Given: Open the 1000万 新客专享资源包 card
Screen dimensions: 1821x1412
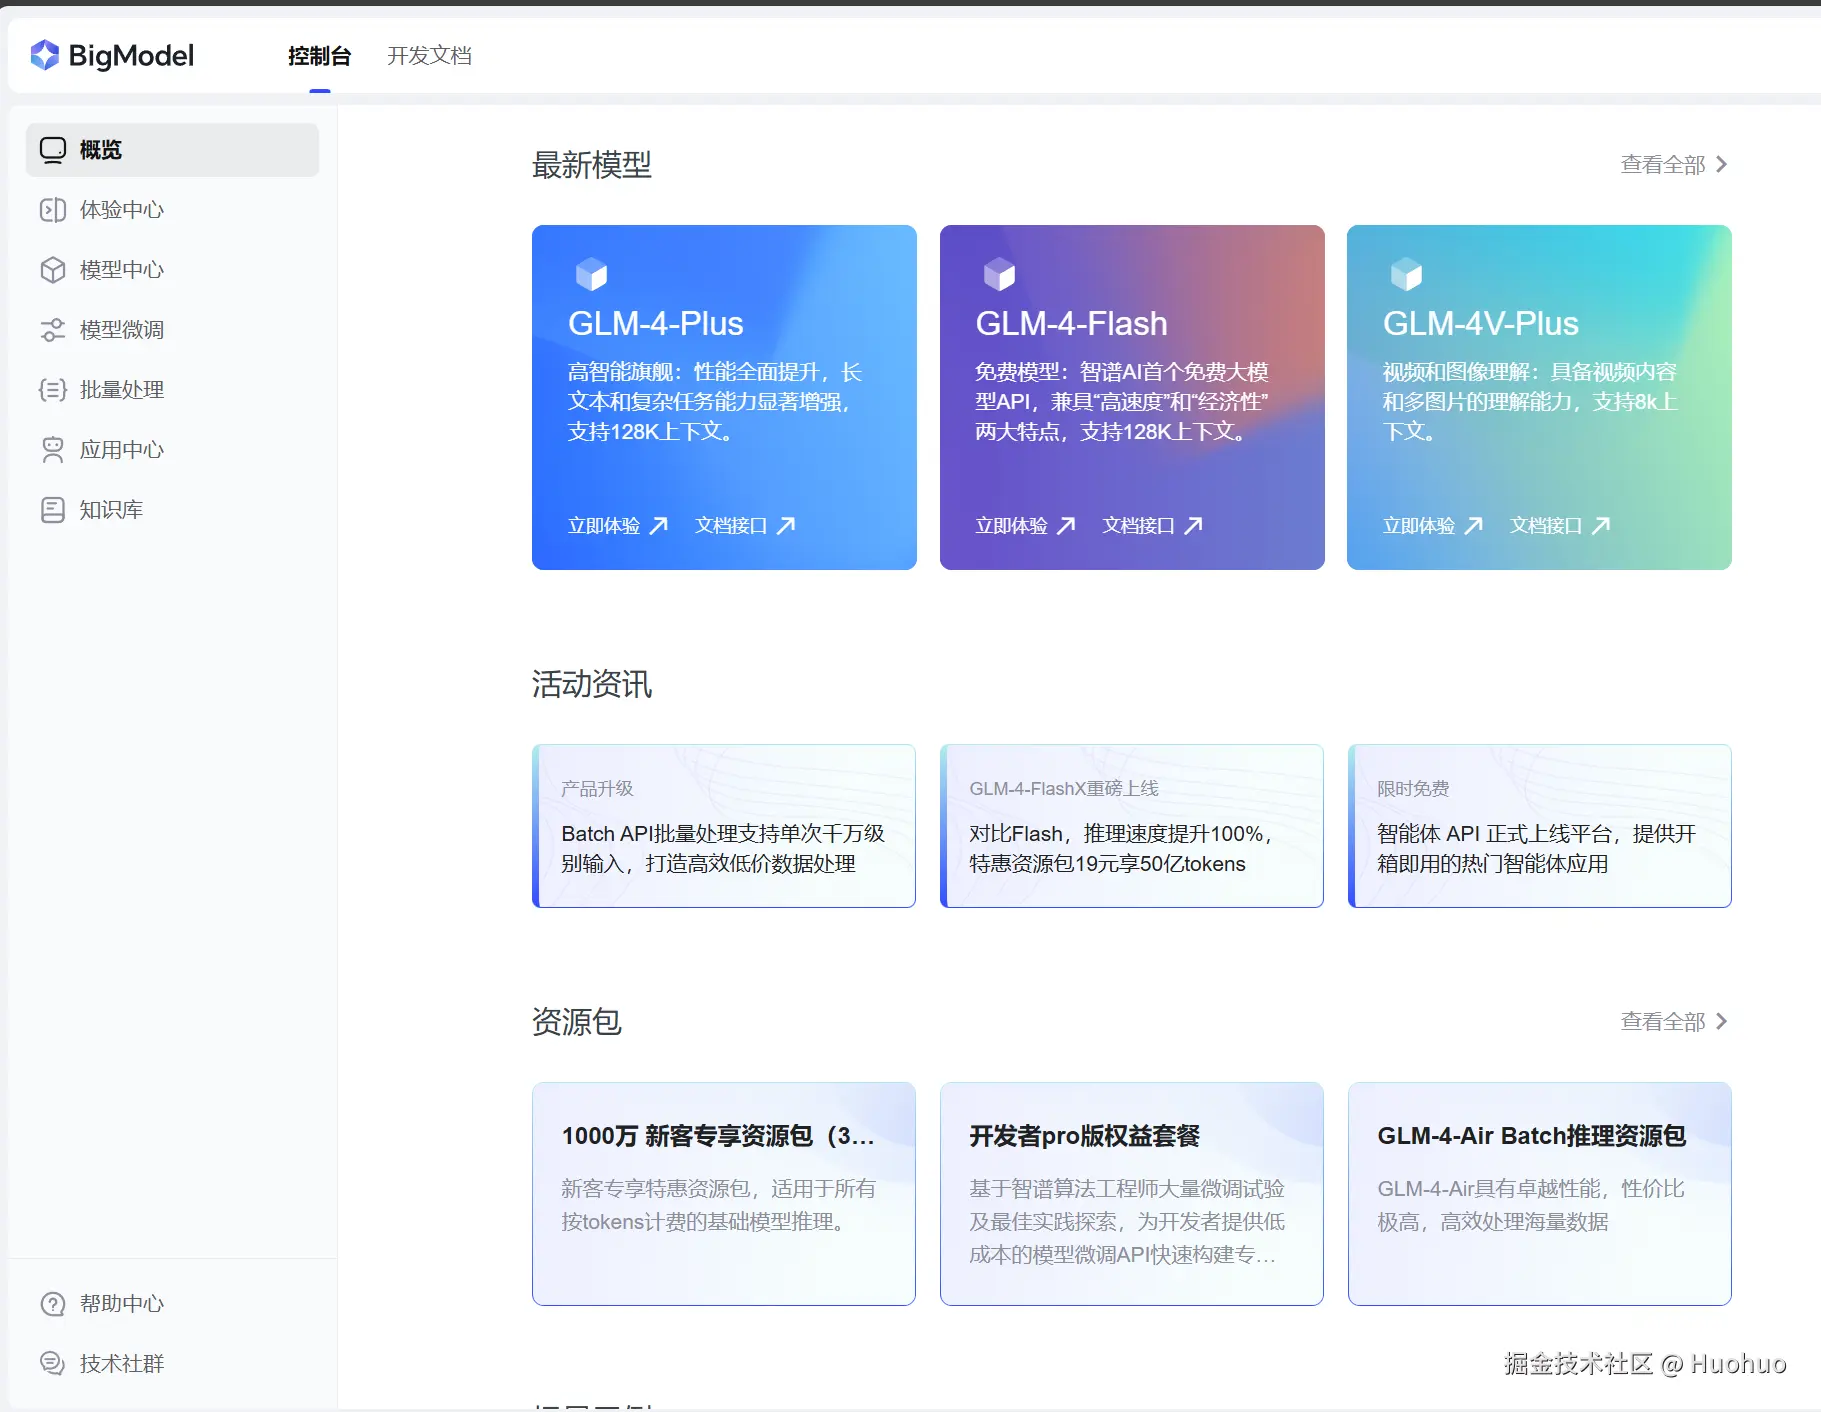Looking at the screenshot, I should click(724, 1194).
